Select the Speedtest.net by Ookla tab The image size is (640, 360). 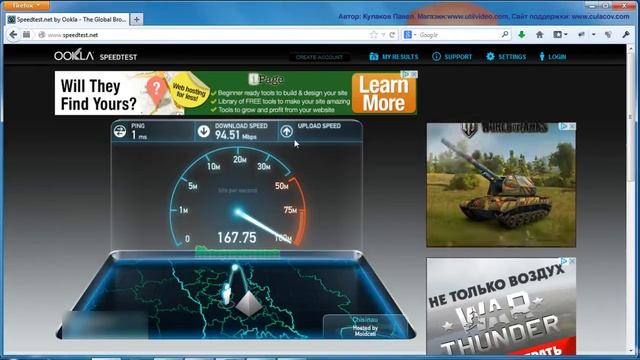(68, 19)
